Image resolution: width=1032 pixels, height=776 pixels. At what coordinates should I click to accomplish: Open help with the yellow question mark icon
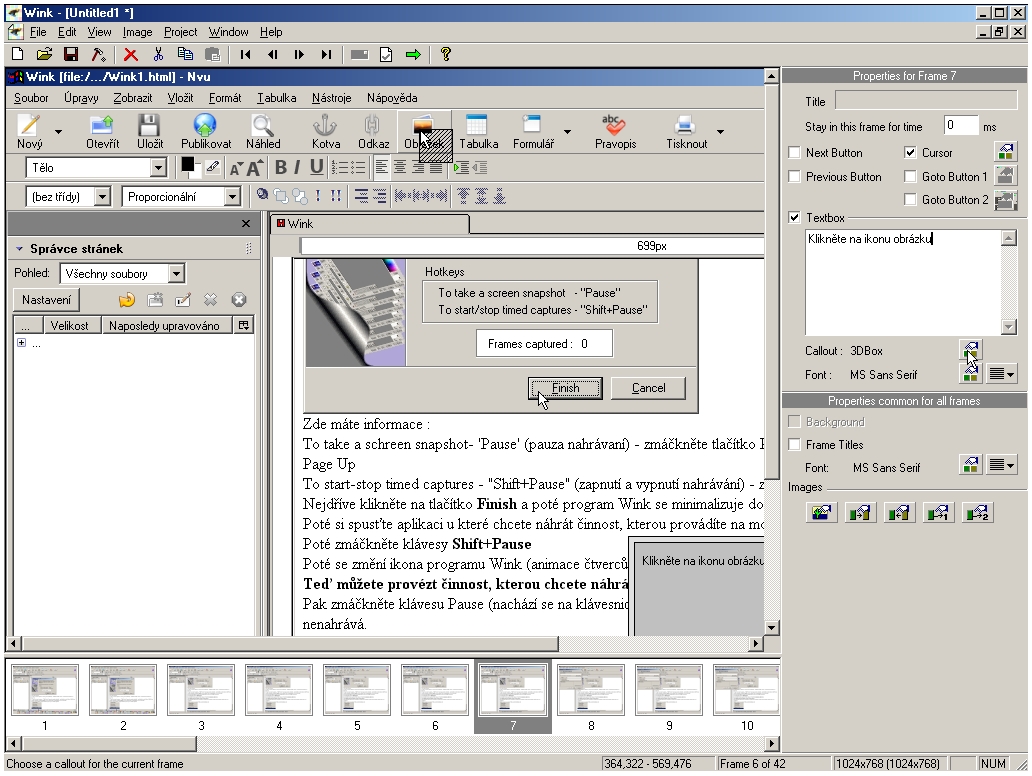446,55
